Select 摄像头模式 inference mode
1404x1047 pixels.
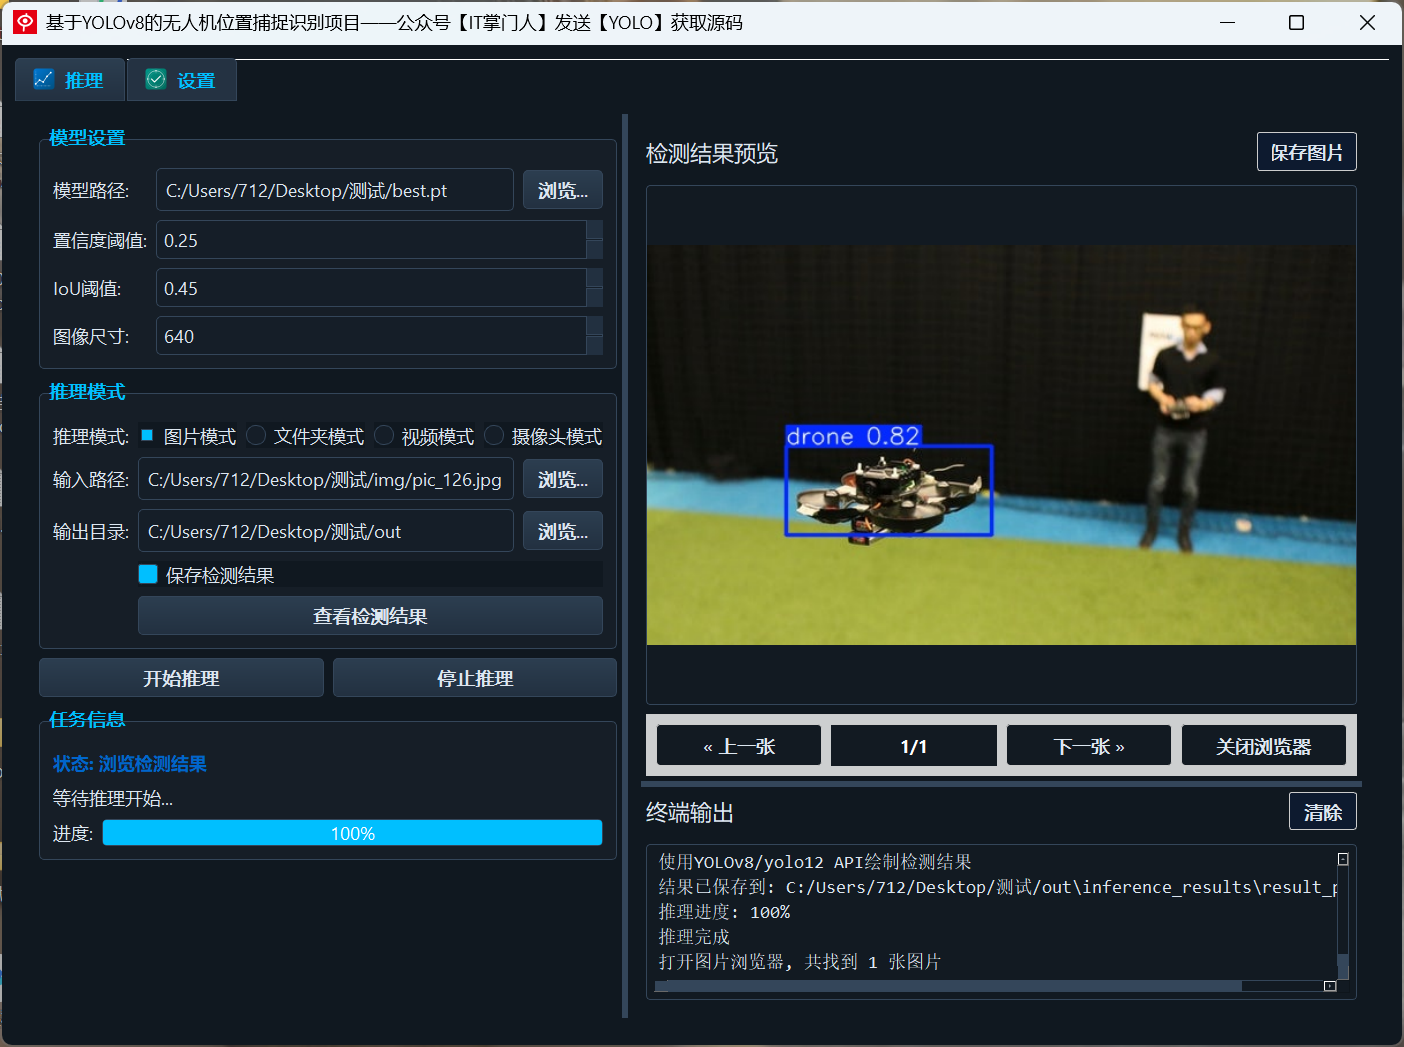pos(544,436)
